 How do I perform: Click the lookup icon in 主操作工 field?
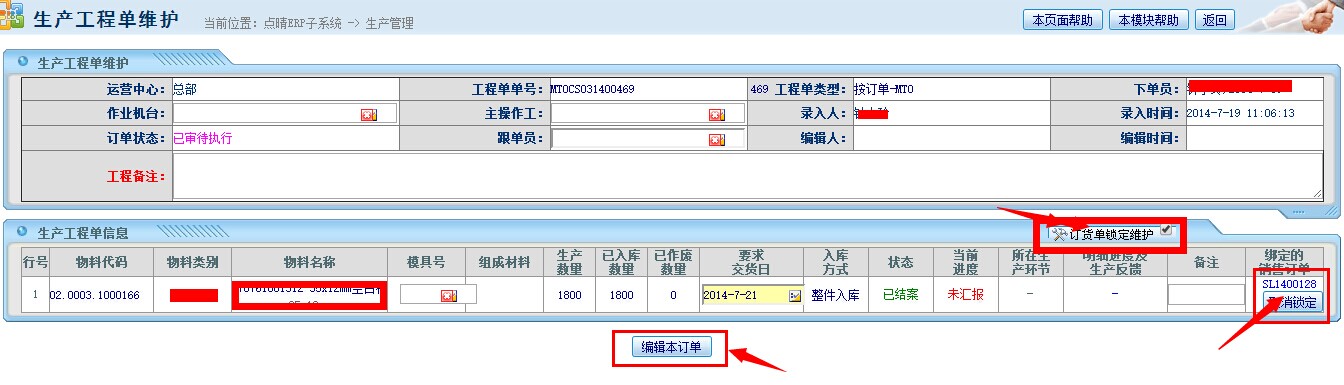click(x=716, y=115)
